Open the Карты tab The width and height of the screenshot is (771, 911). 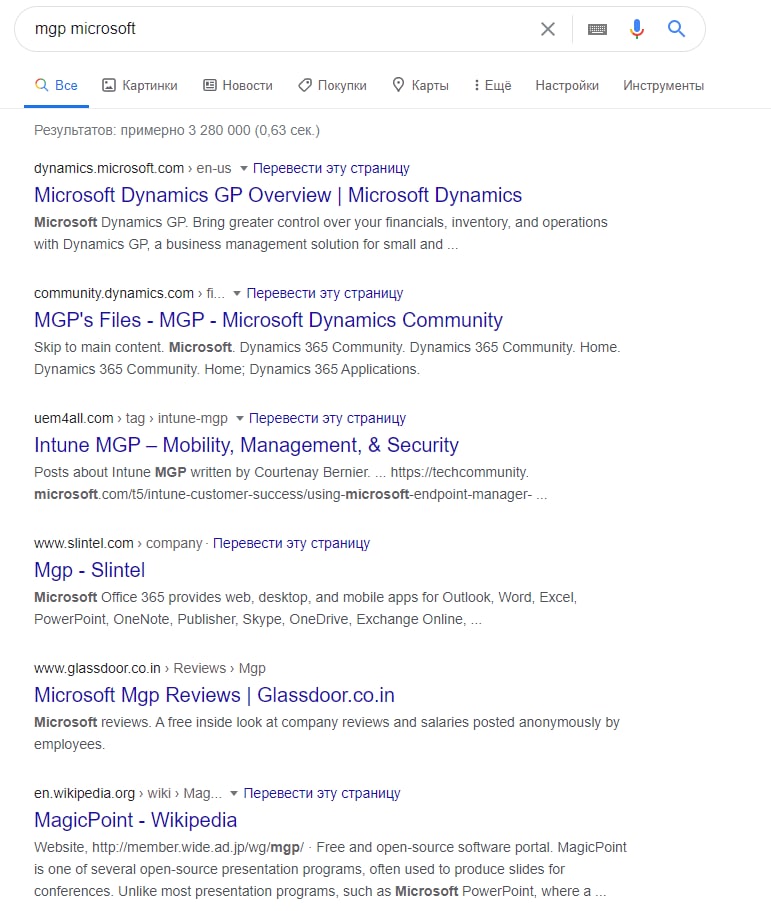point(421,85)
